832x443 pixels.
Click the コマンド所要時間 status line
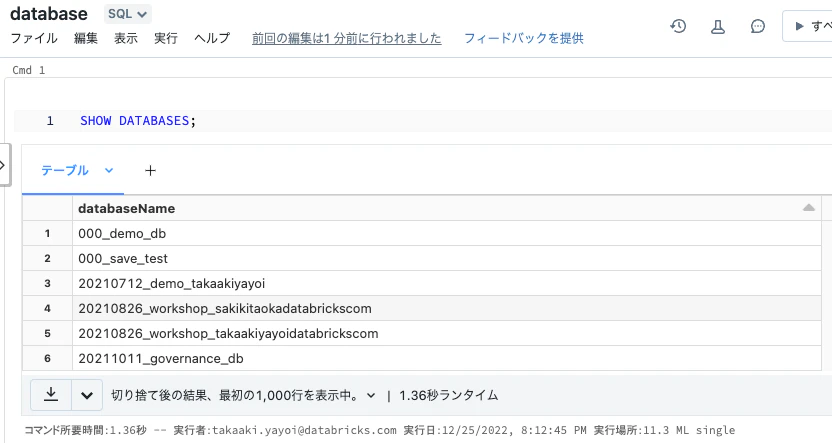pos(379,430)
